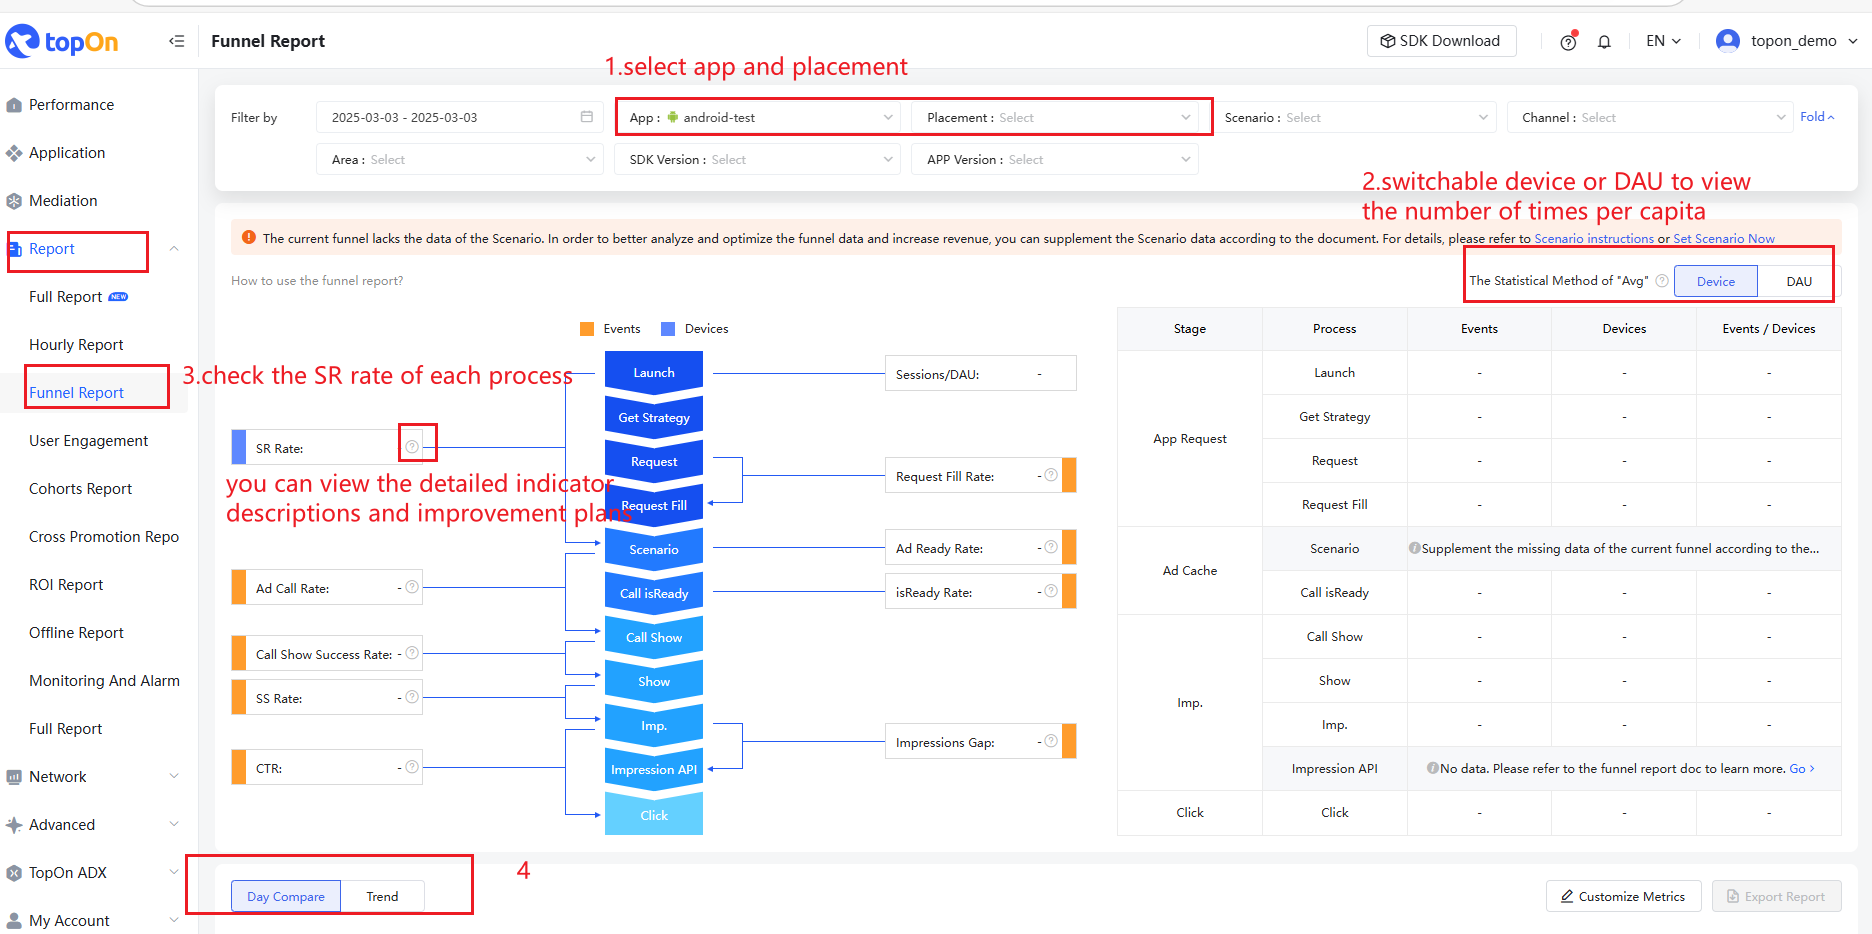Expand the EN language dropdown

[x=1664, y=41]
